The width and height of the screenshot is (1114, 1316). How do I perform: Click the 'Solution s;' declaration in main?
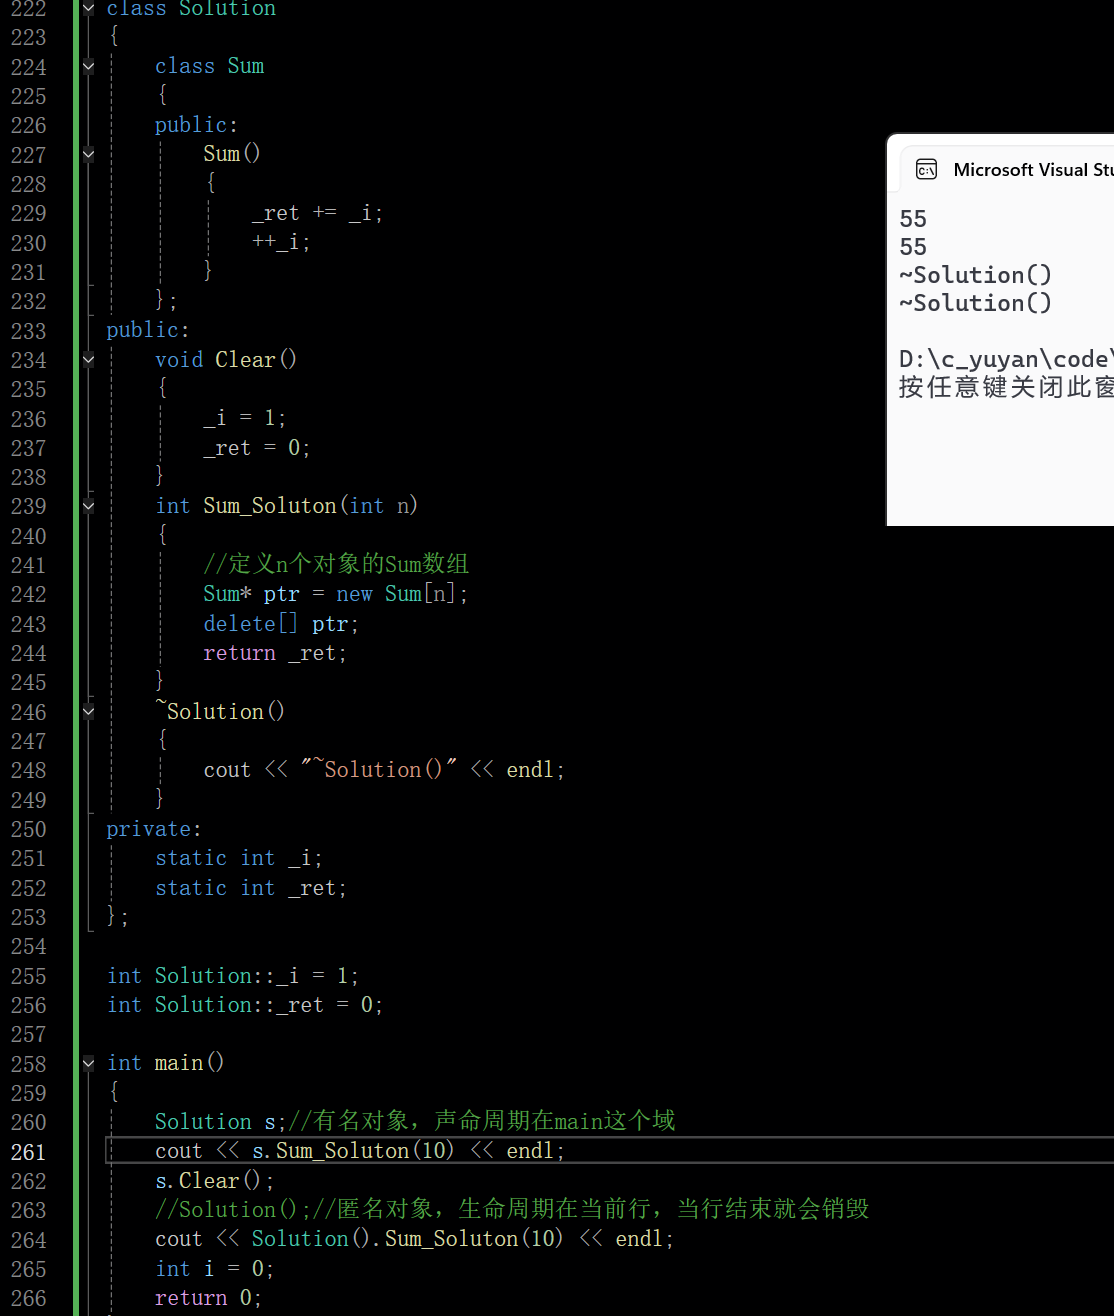(221, 1121)
